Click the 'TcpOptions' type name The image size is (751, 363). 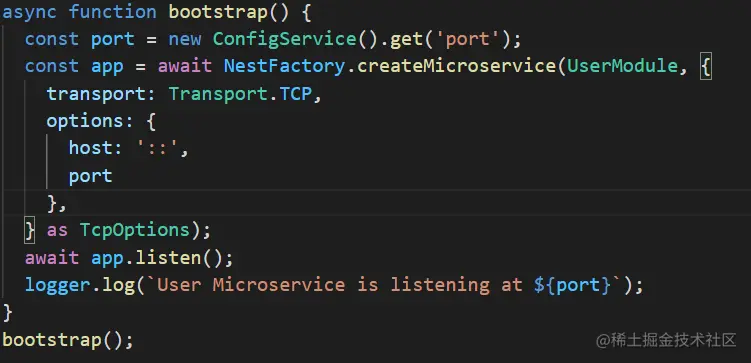(x=135, y=230)
